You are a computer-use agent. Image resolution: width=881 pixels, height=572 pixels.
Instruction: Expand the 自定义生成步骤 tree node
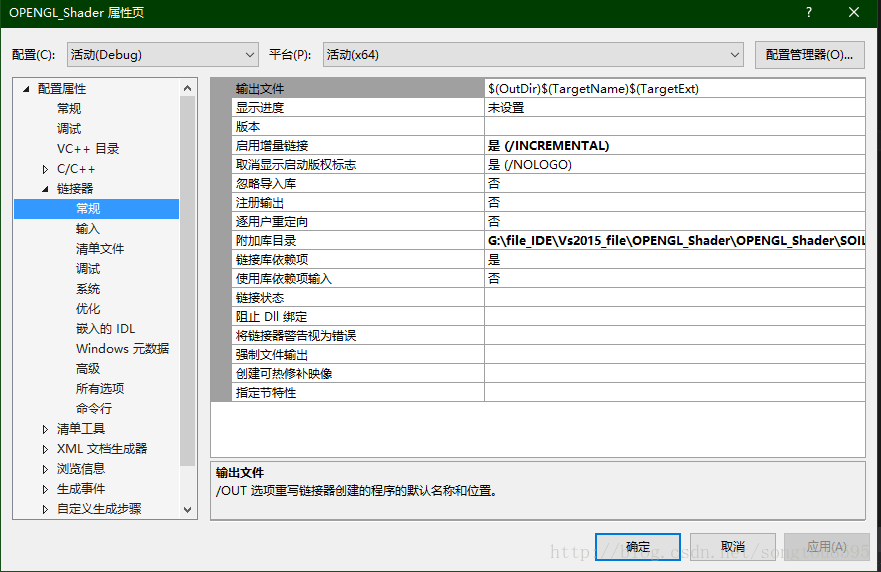(x=46, y=509)
